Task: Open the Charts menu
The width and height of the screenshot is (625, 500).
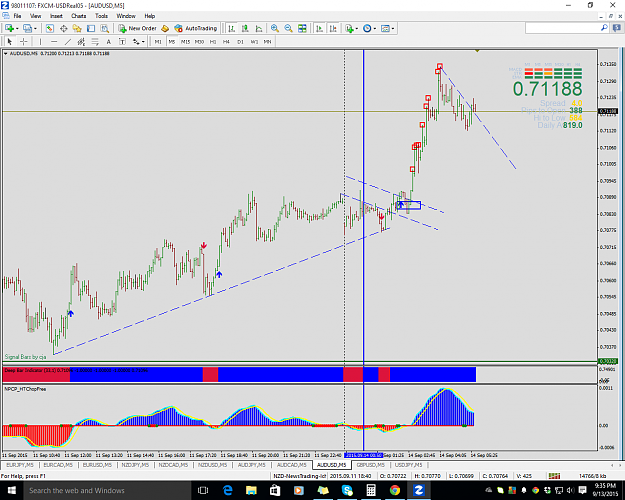Action: [79, 16]
